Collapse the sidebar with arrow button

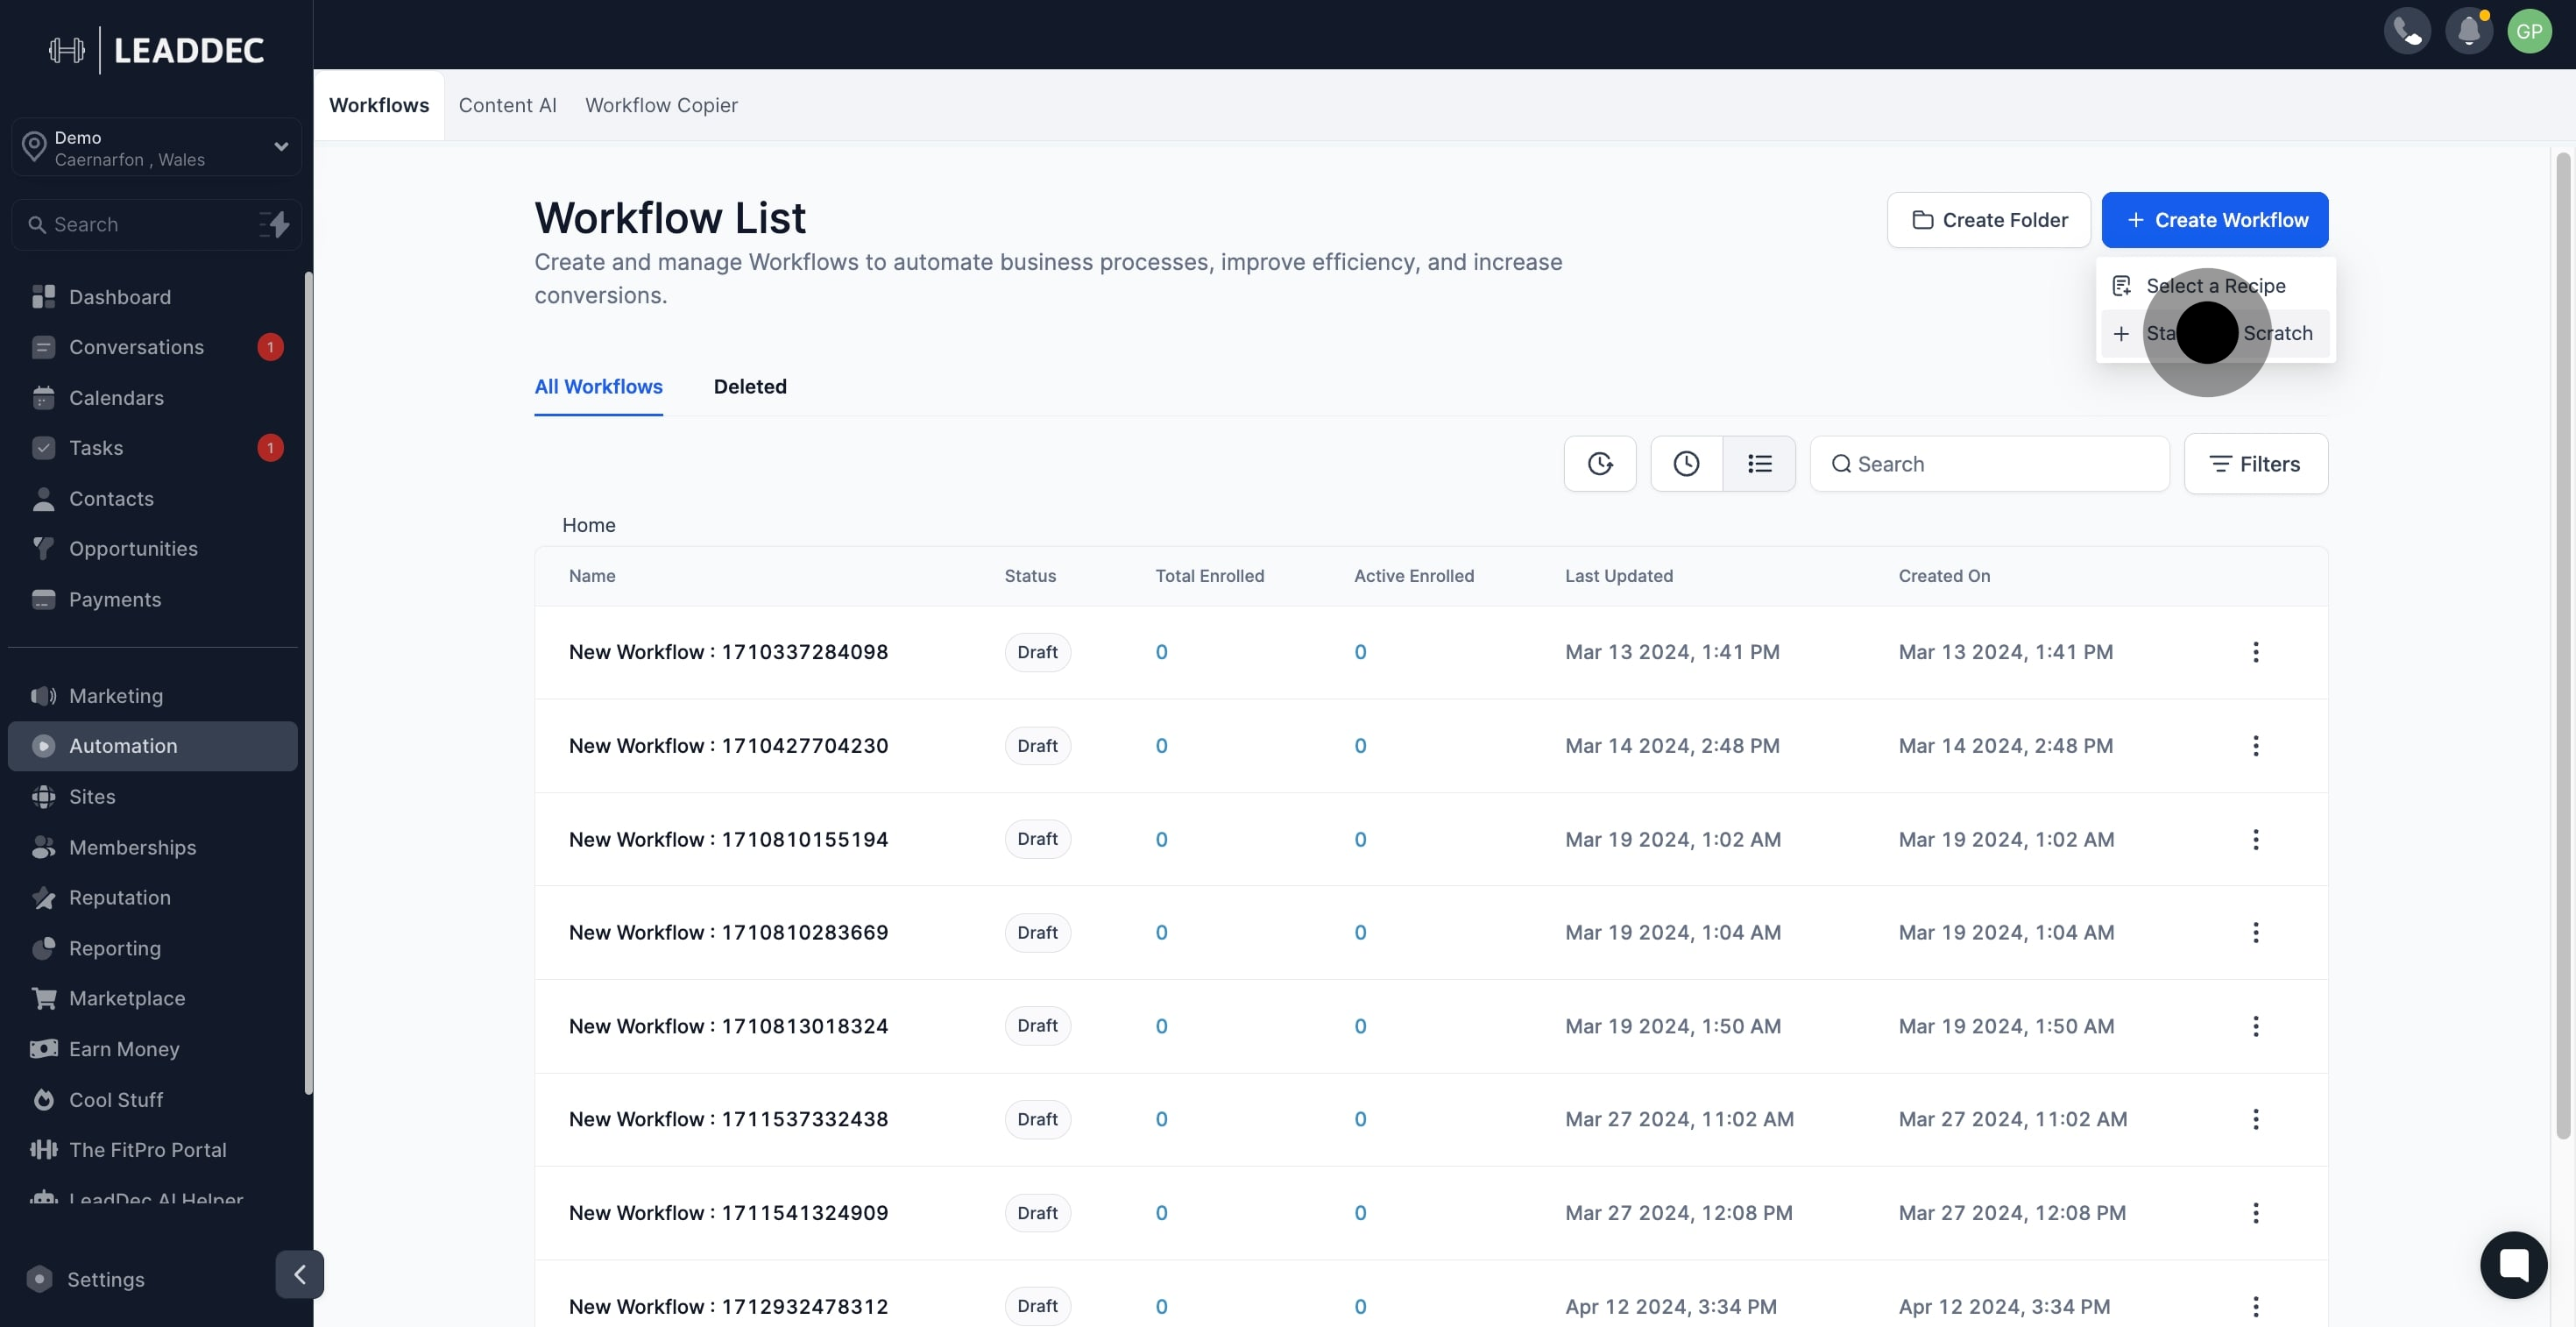click(x=299, y=1274)
